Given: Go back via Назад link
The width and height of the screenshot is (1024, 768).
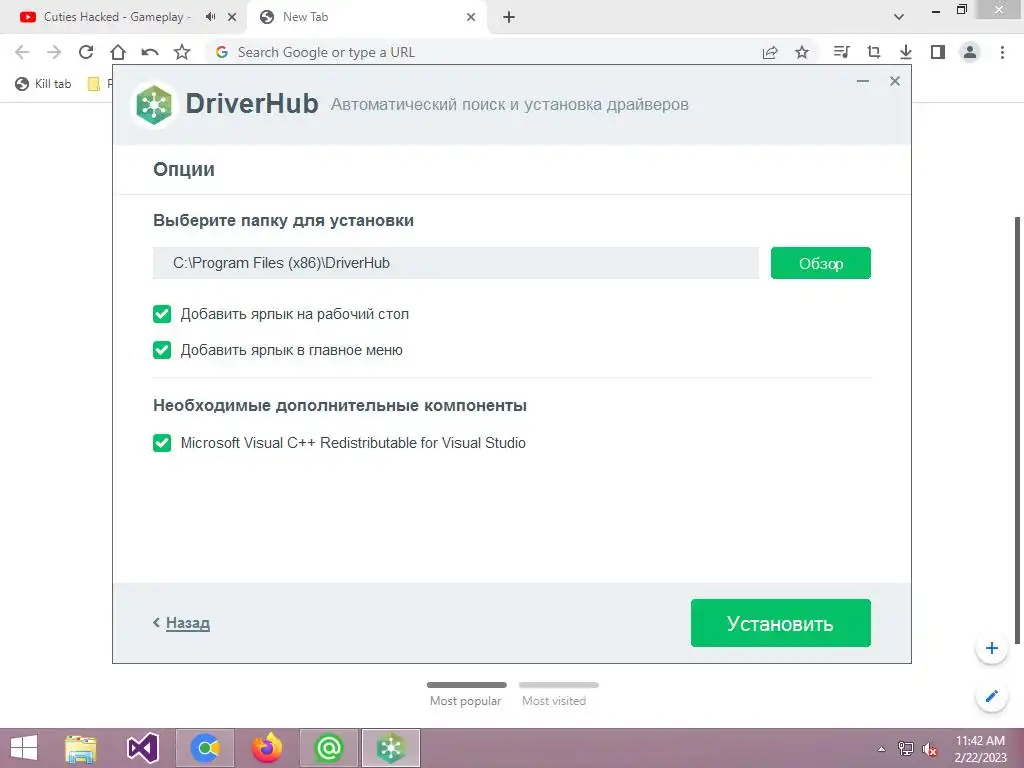Looking at the screenshot, I should 187,623.
